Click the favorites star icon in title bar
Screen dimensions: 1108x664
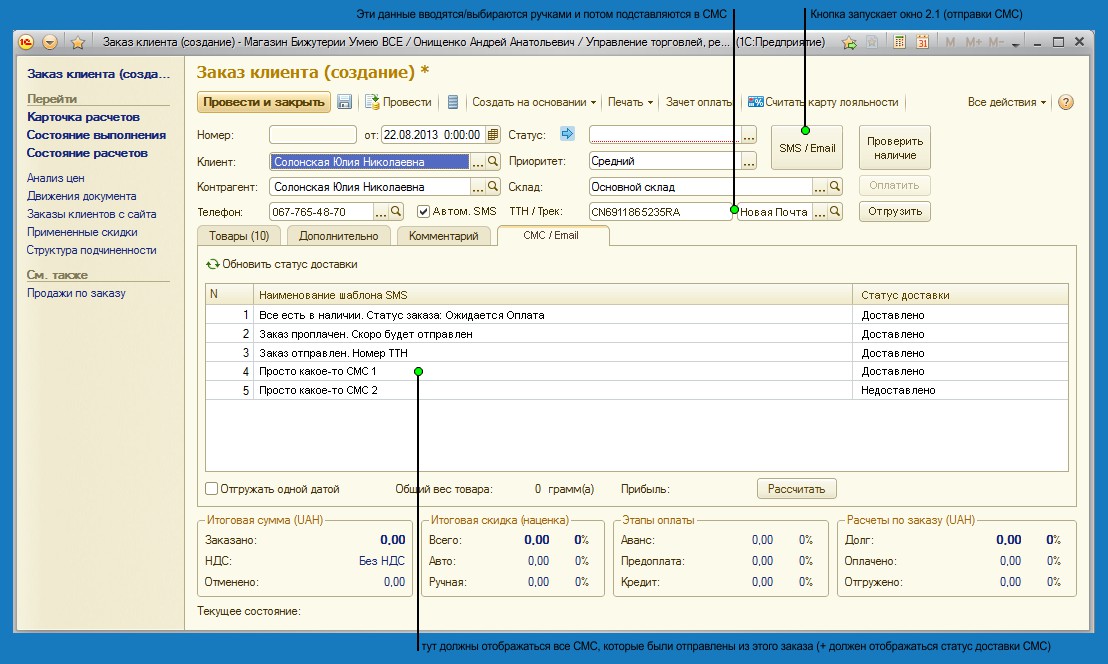(77, 43)
